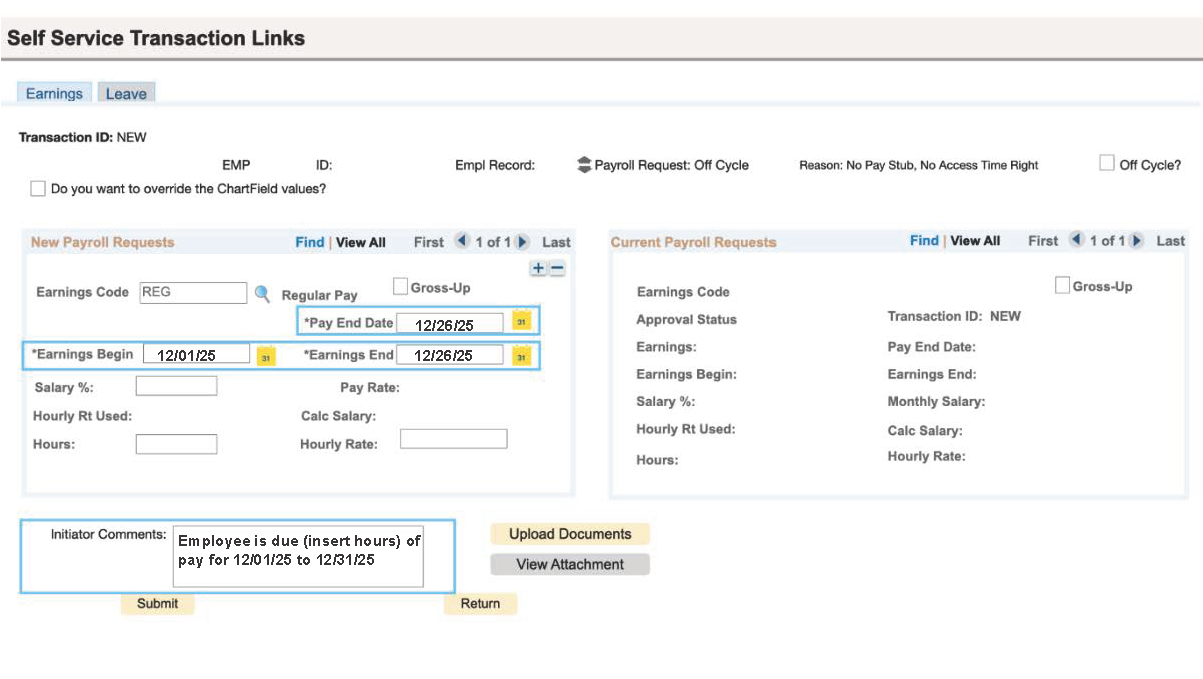Viewport: 1203px width, 679px height.
Task: Click the Earnings Code lookup magnifier
Action: point(262,294)
